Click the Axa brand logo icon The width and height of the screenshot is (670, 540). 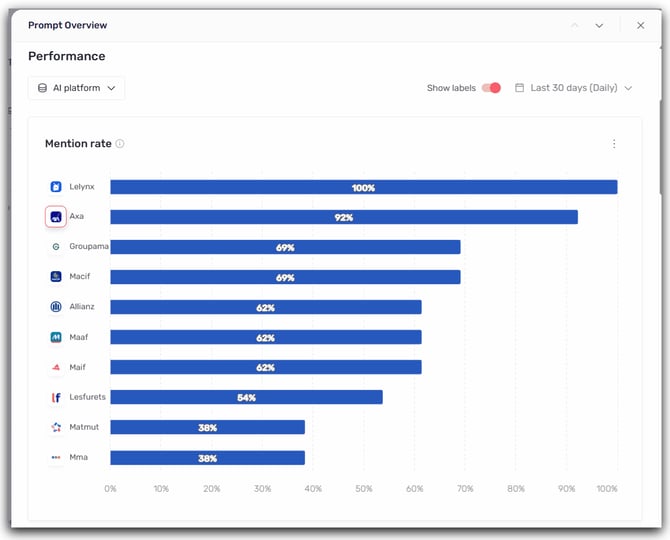coord(56,217)
